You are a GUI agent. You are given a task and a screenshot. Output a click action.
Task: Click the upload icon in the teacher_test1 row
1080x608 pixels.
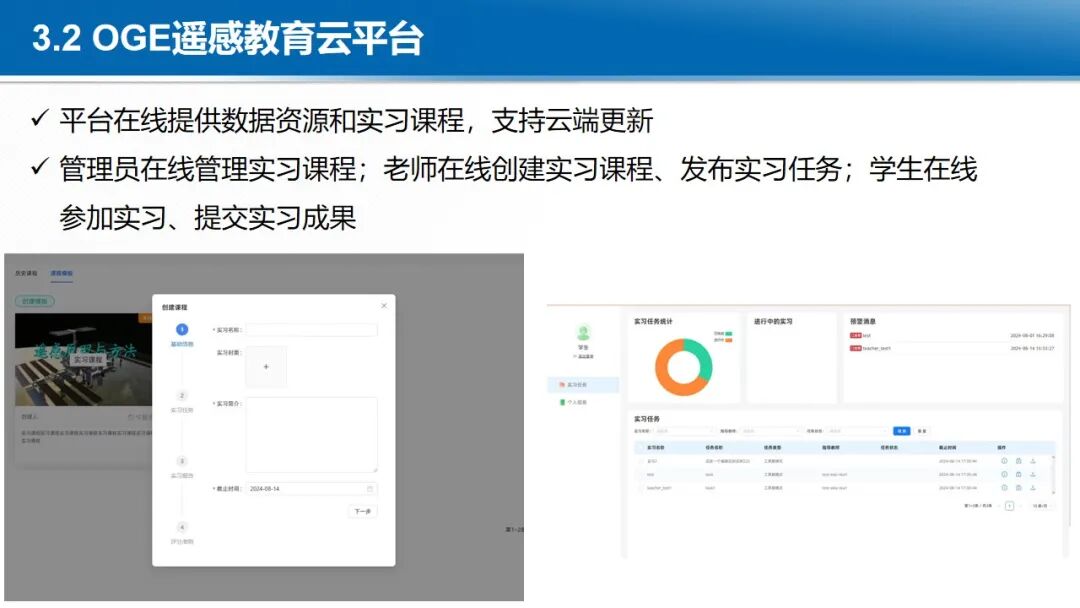point(1033,488)
